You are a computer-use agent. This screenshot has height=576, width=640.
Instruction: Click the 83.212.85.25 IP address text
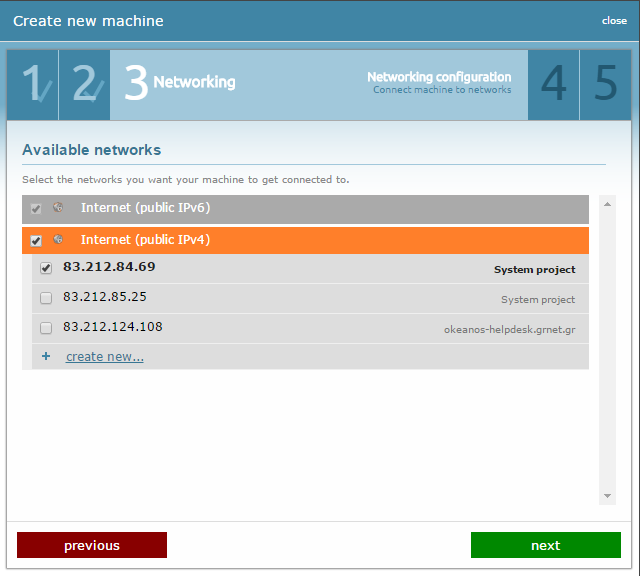coord(104,296)
